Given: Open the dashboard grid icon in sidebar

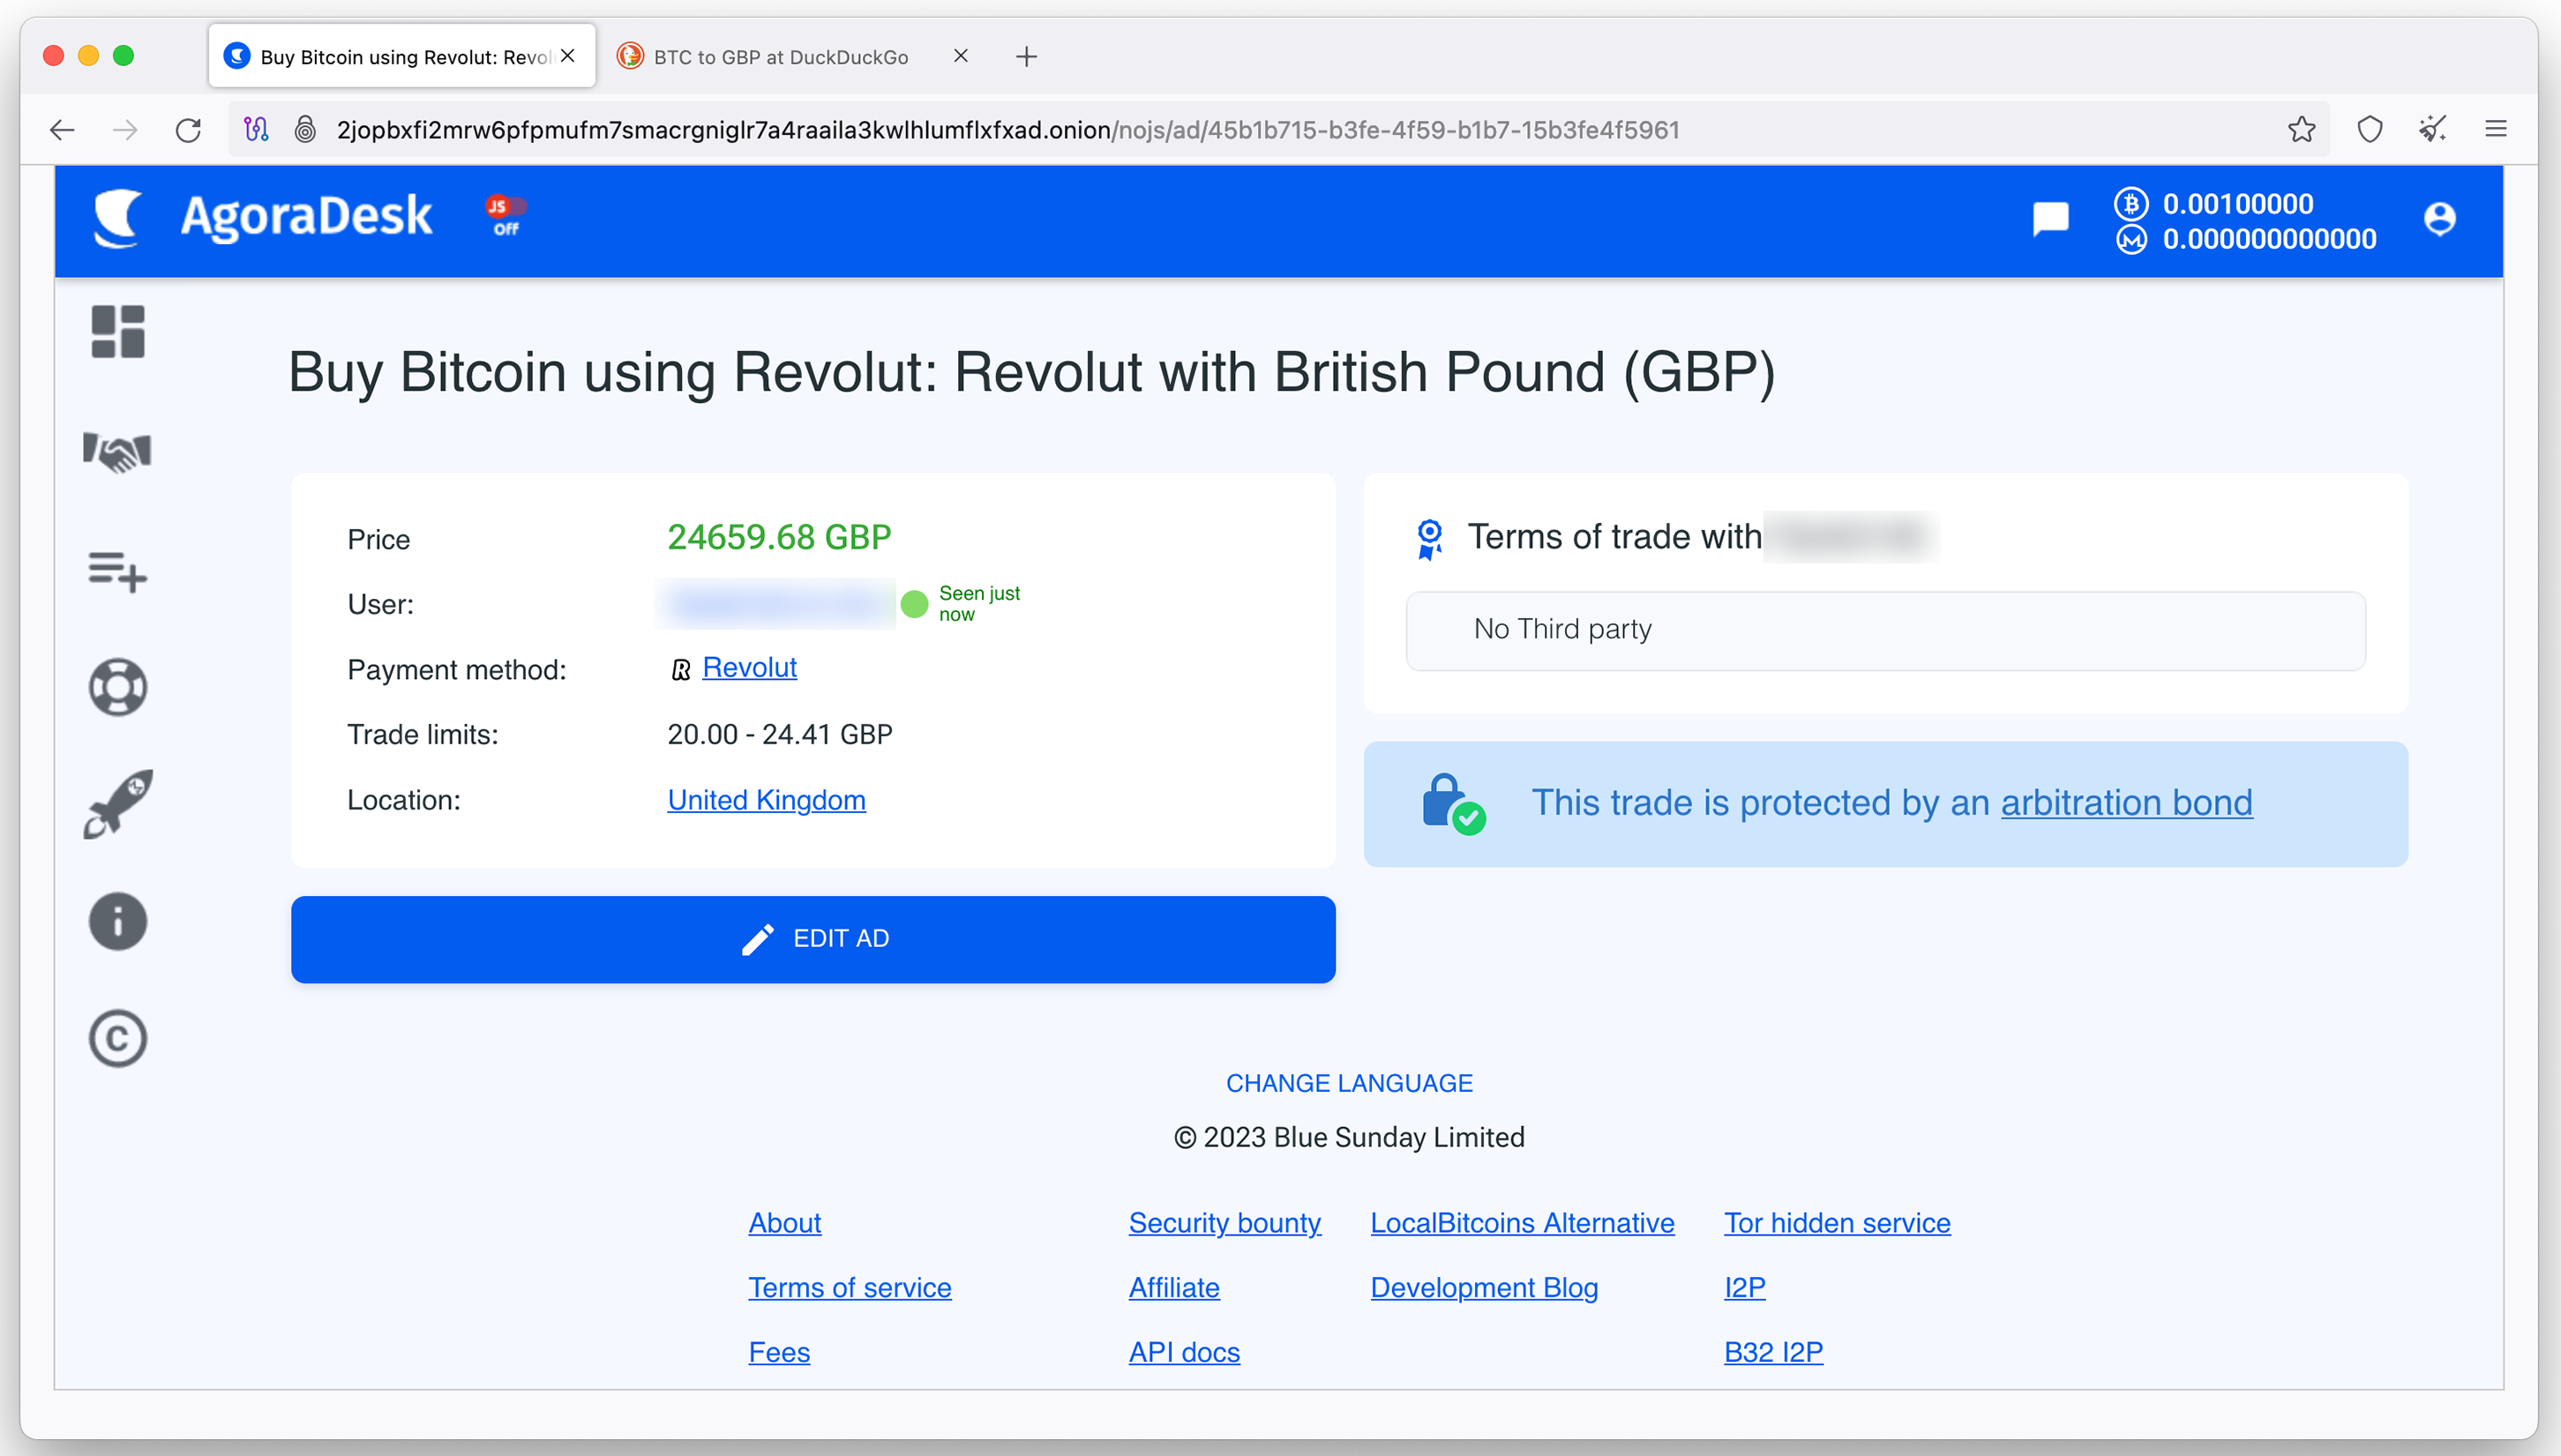Looking at the screenshot, I should (x=118, y=332).
